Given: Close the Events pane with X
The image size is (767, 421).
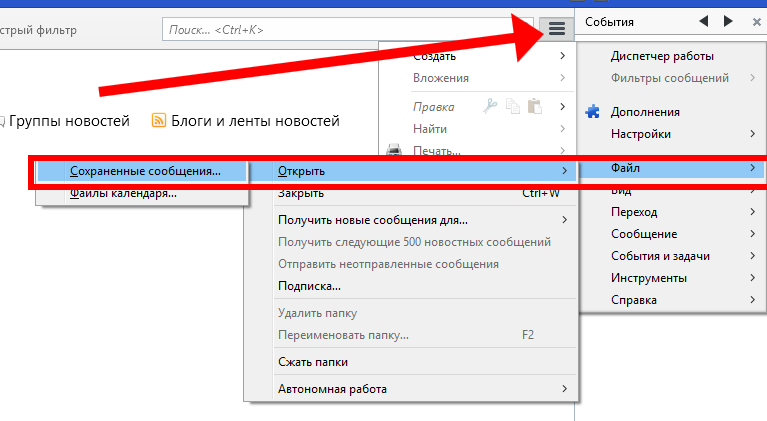Looking at the screenshot, I should (757, 21).
